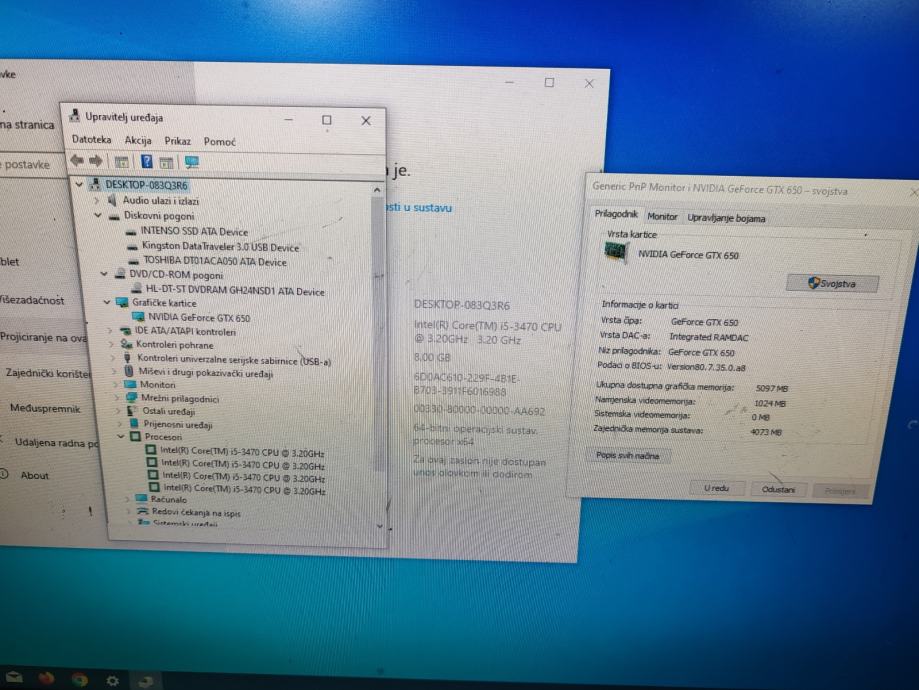Click the 'Version80.7.35.0.a8' BIOS value
Image resolution: width=919 pixels, height=690 pixels.
pyautogui.click(x=706, y=367)
